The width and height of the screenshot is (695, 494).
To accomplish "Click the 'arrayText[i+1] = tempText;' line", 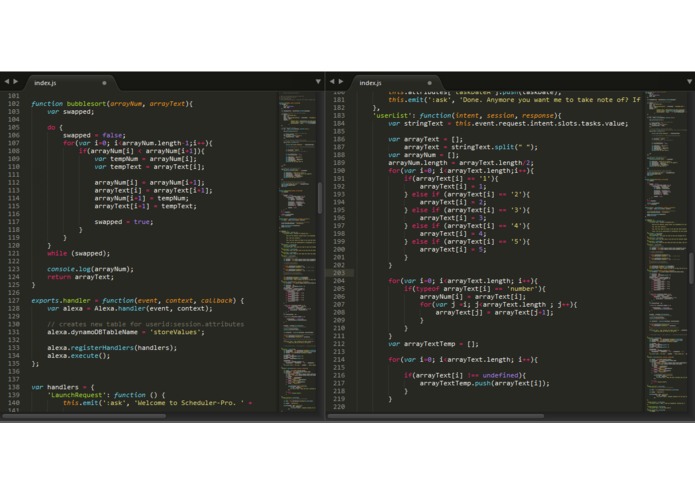I will [145, 206].
